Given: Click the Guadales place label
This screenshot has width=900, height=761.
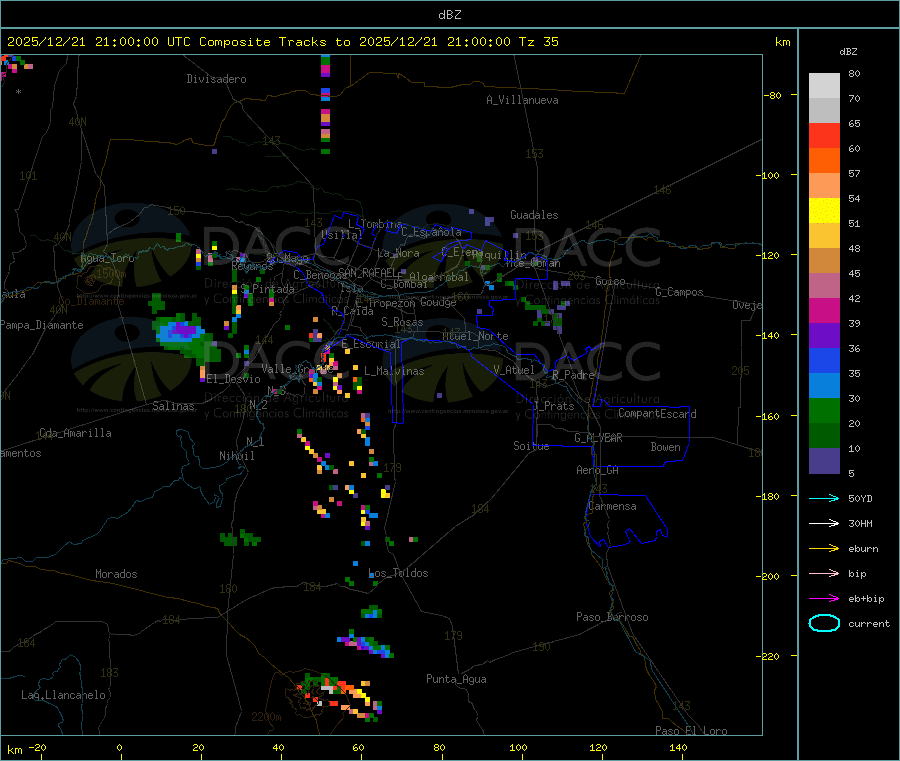Looking at the screenshot, I should click(x=534, y=215).
